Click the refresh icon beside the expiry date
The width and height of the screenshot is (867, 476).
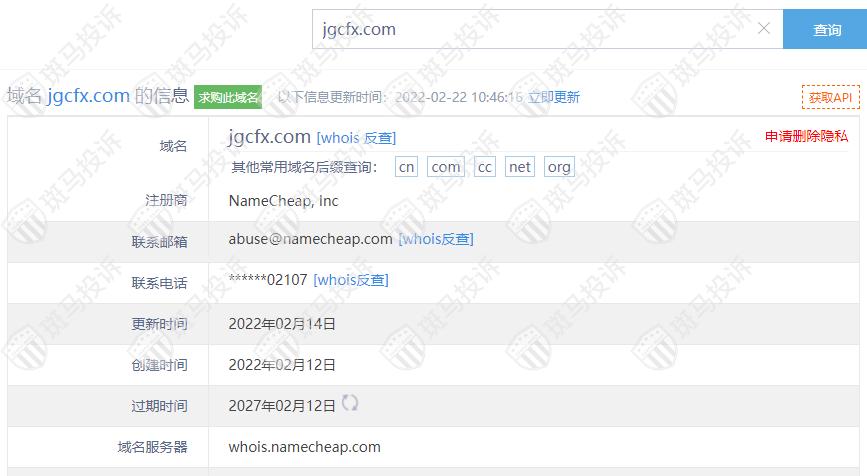click(x=349, y=403)
